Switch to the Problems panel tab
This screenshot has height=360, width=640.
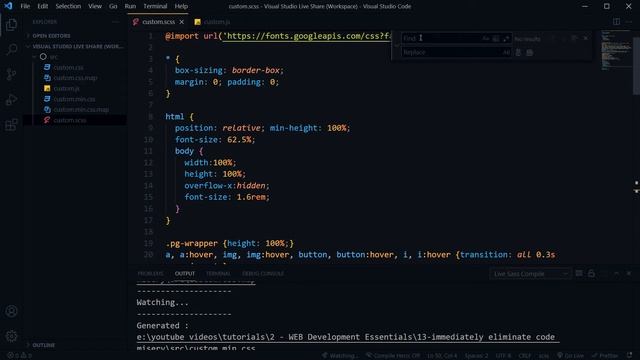150,273
